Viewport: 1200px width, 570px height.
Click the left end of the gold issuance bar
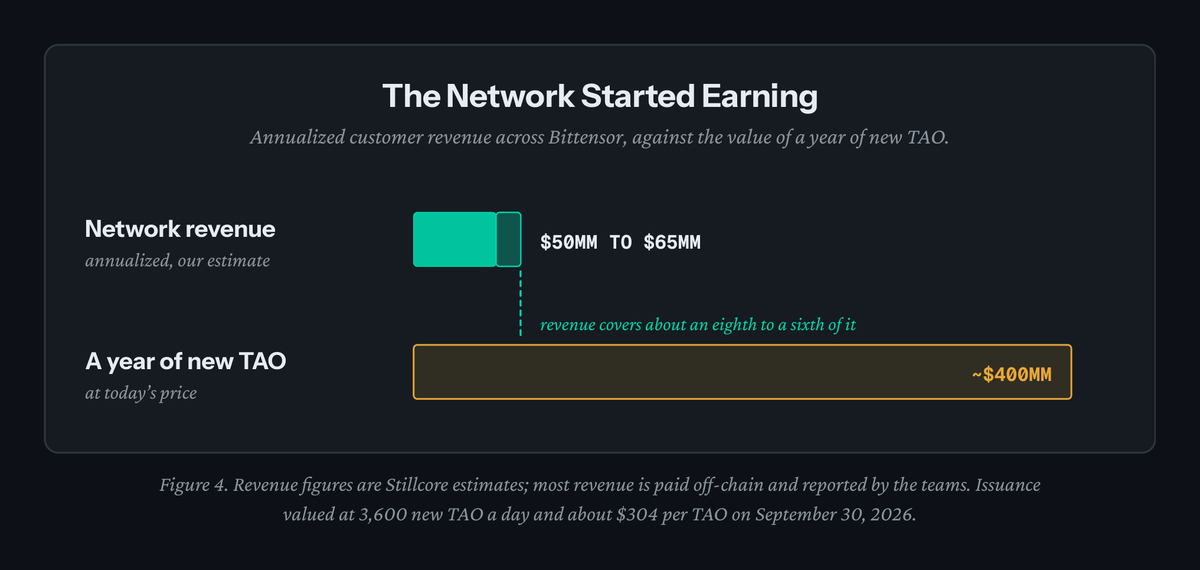coord(420,372)
